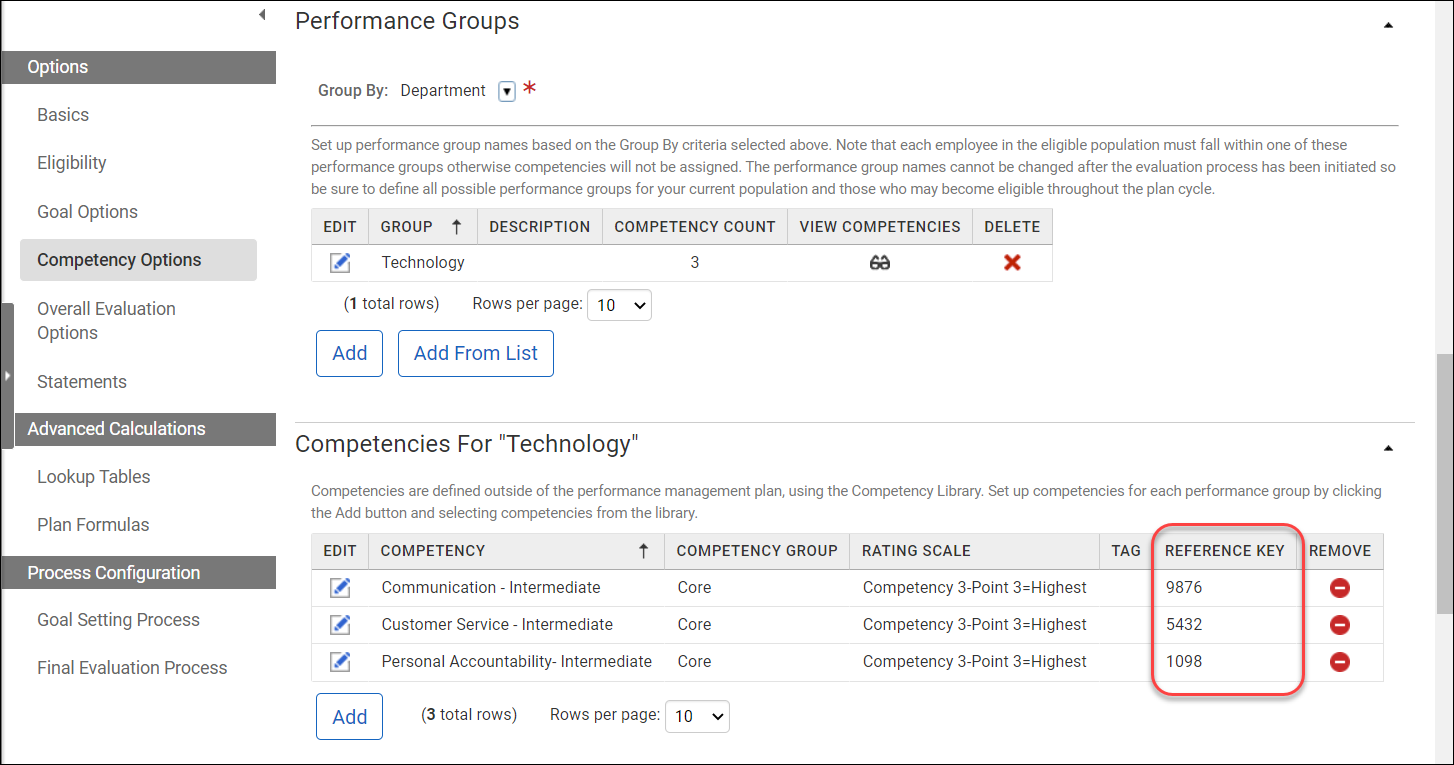View competencies for Technology group
1454x765 pixels.
(x=880, y=263)
